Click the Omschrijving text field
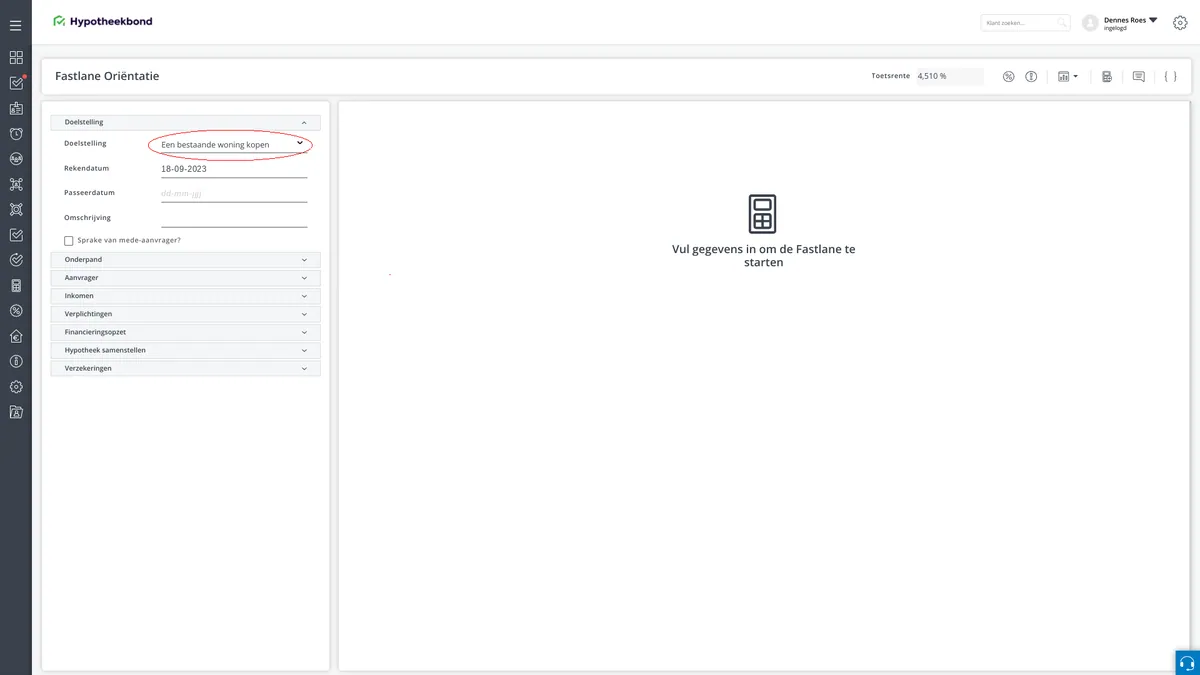Screen dimensions: 1200x675 (234, 217)
